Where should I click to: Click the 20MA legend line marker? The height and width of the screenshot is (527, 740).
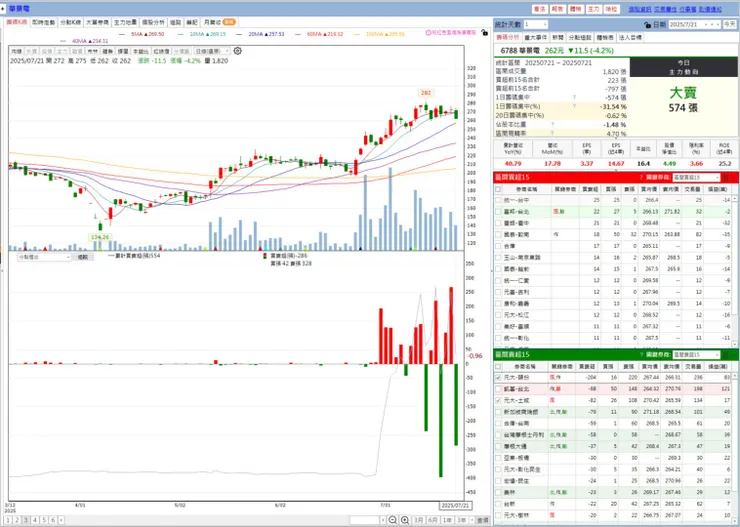pos(239,34)
